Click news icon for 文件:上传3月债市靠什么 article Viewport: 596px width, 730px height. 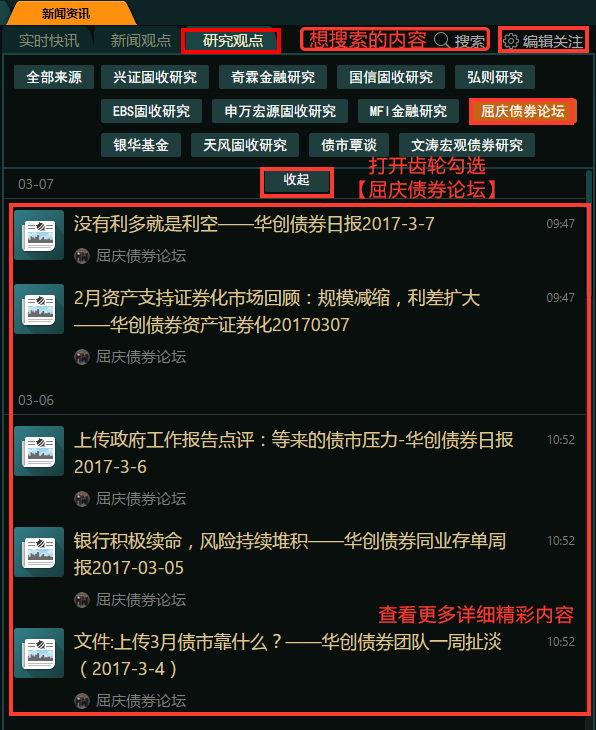39,653
